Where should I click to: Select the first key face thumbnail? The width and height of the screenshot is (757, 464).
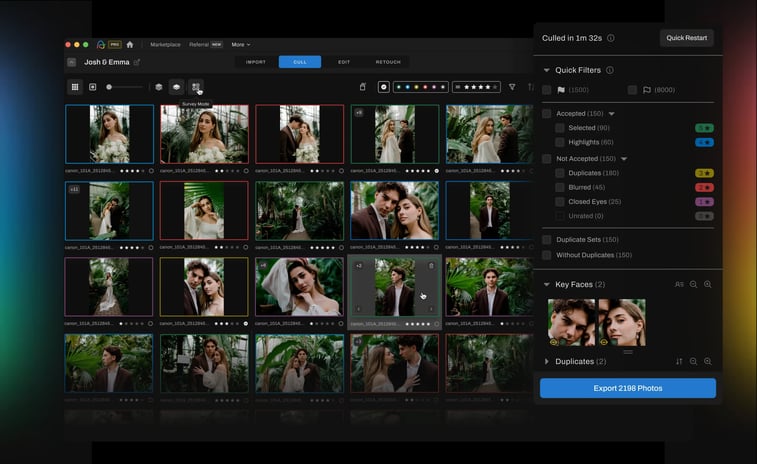tap(571, 322)
